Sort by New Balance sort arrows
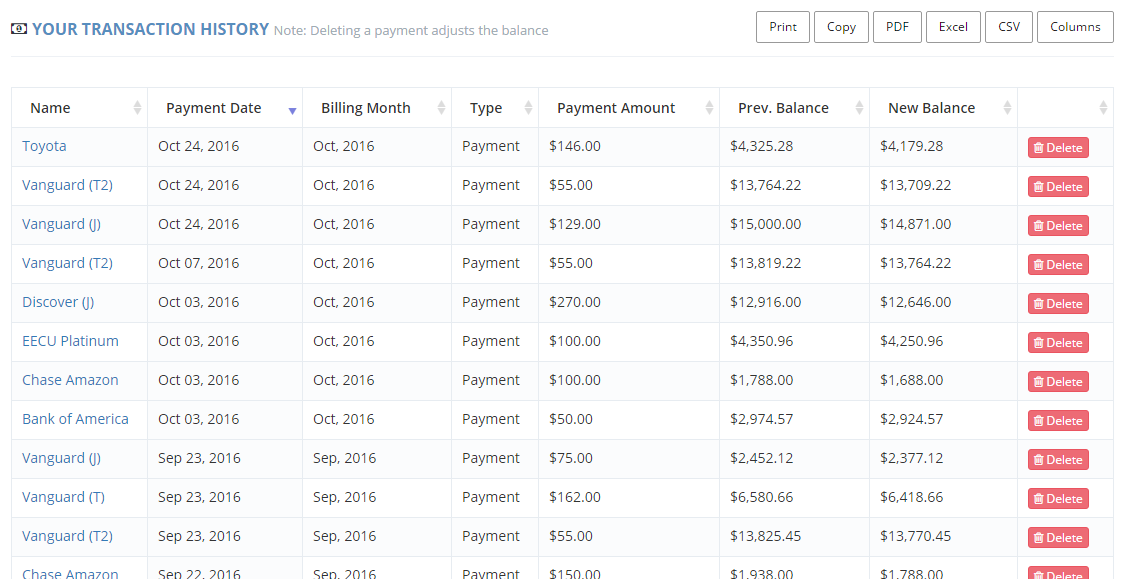The height and width of the screenshot is (579, 1125). tap(1007, 108)
